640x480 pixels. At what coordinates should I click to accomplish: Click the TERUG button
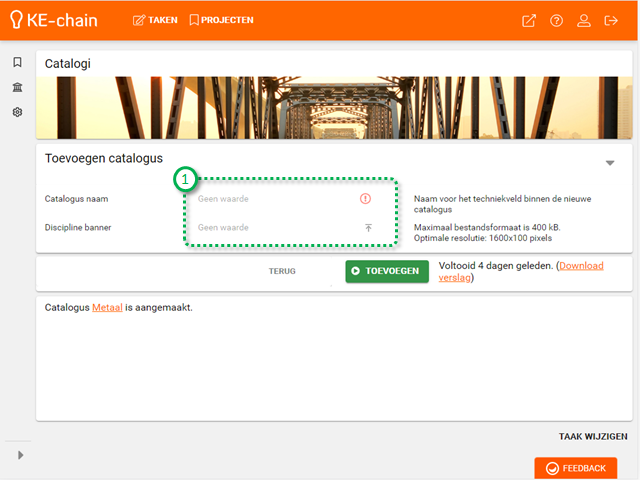282,271
